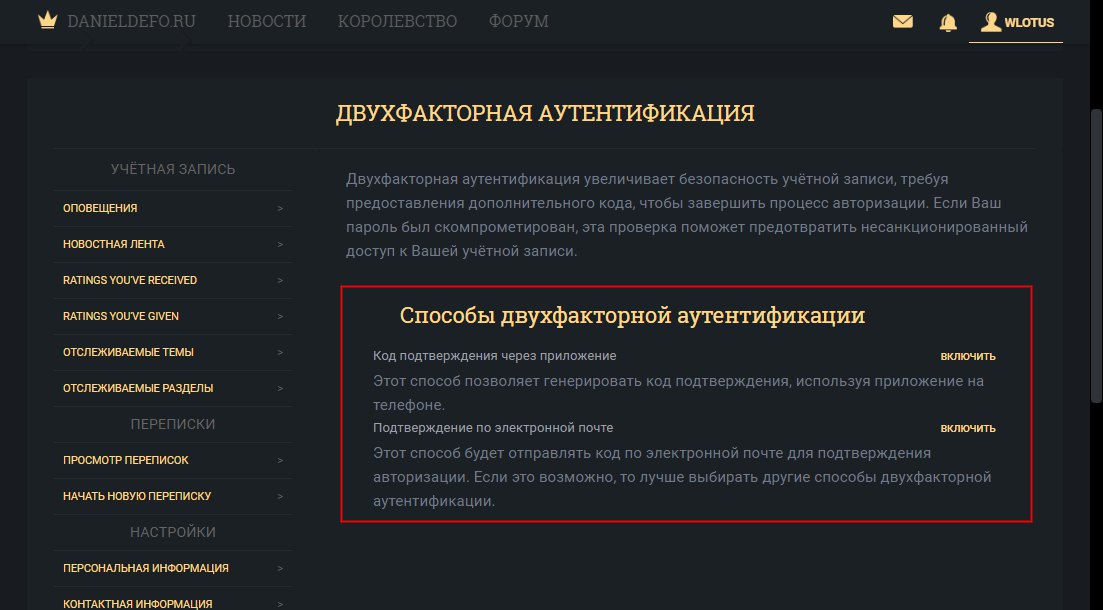
Task: Click the НАСТРОЙКИ sidebar heading
Action: pyautogui.click(x=173, y=532)
